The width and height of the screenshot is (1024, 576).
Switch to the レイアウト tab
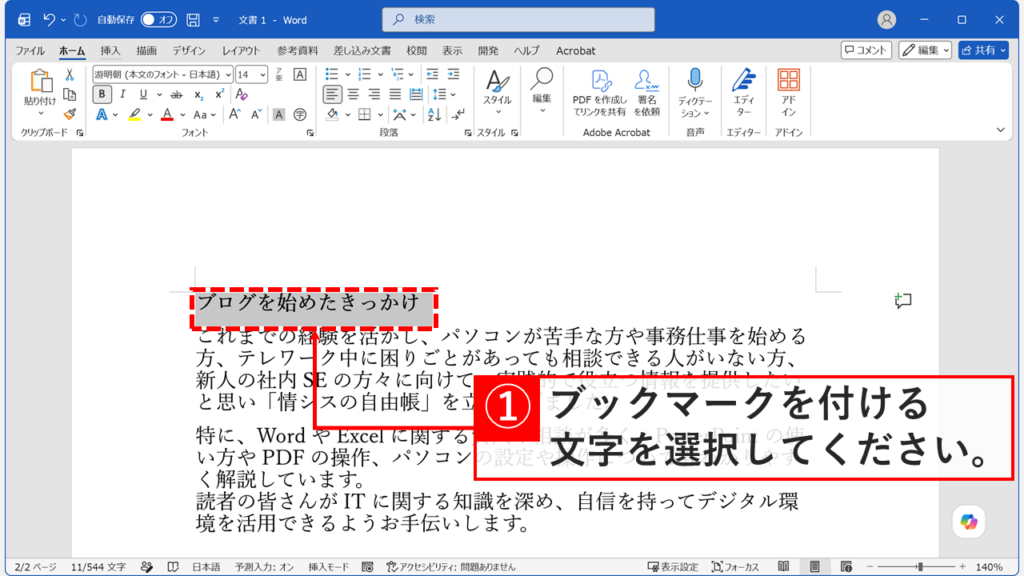click(241, 50)
